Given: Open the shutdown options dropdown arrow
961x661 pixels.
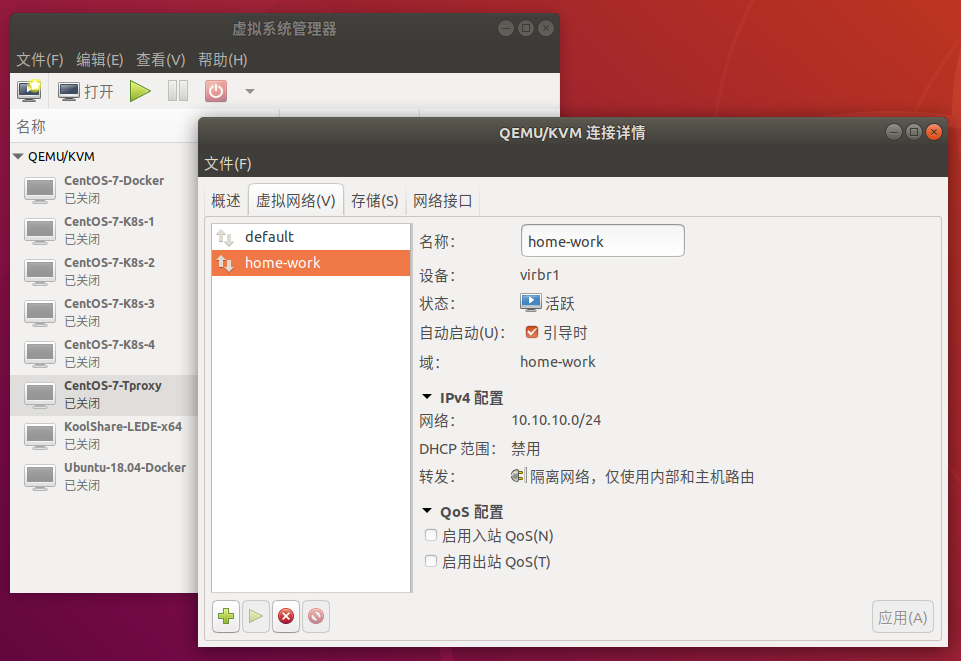Looking at the screenshot, I should [250, 91].
